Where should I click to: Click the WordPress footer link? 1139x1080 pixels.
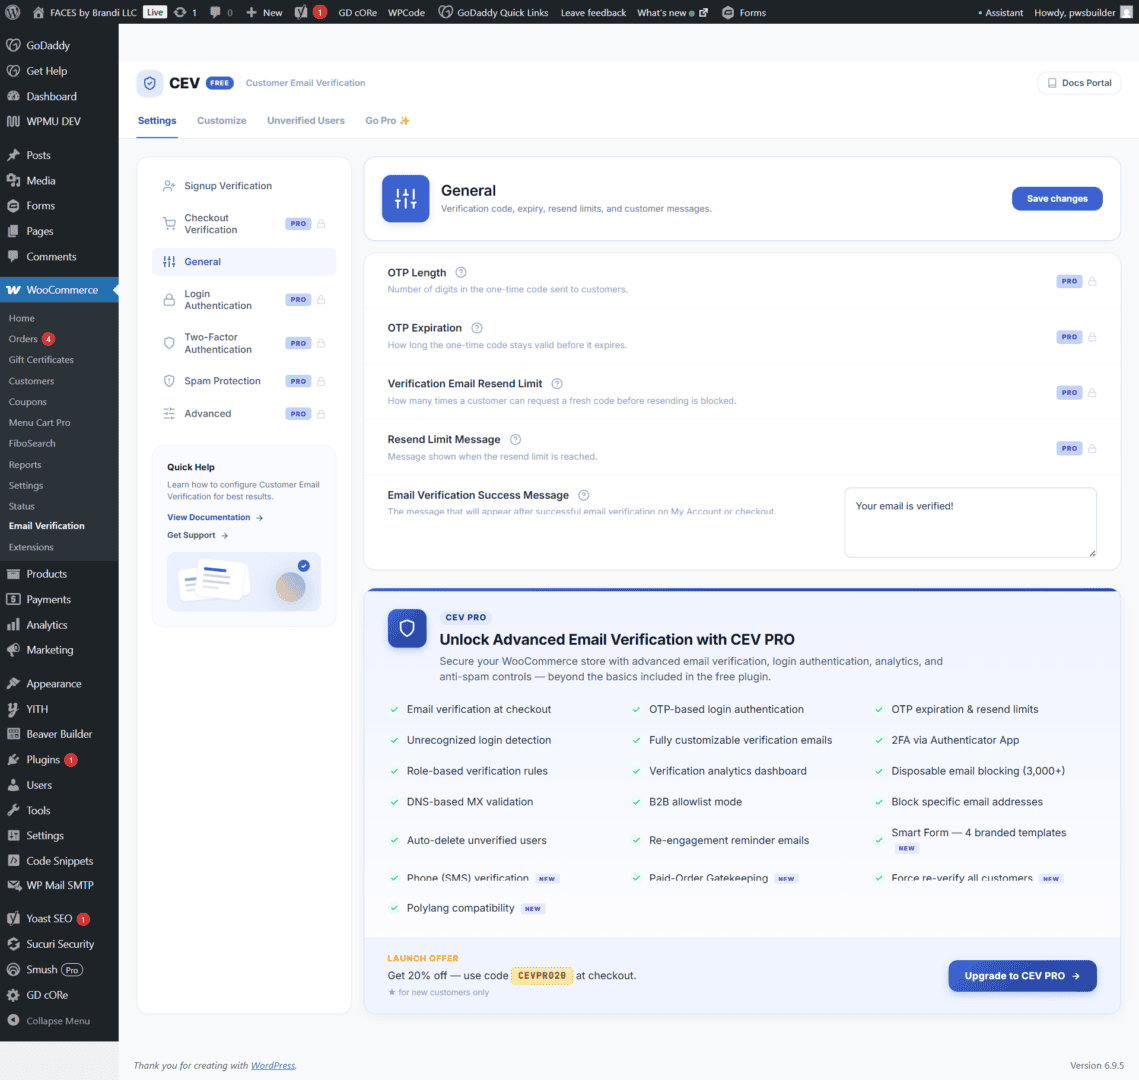tap(273, 1065)
